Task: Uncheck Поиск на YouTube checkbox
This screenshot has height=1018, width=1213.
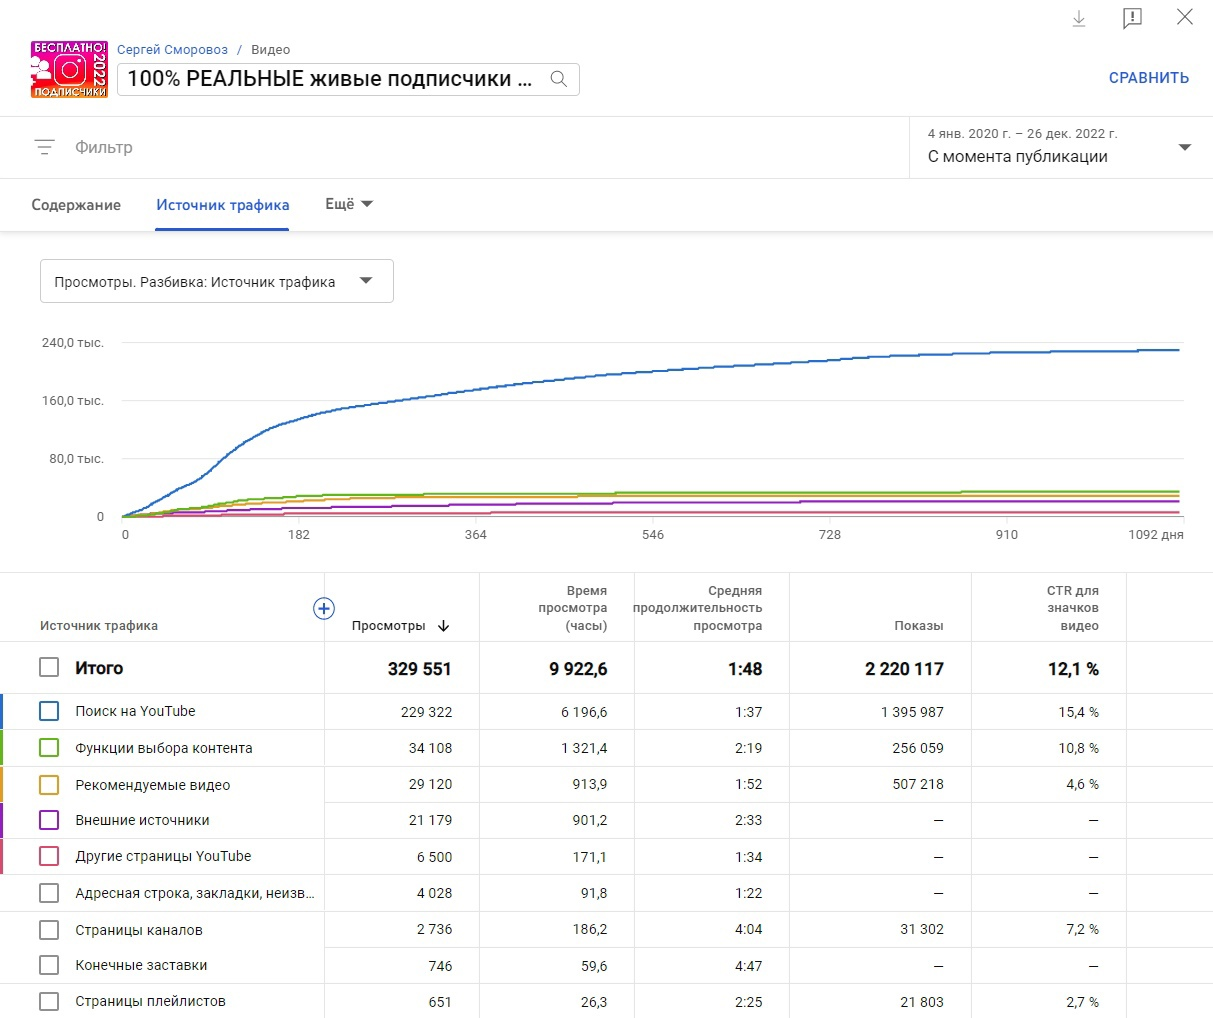Action: [x=49, y=711]
